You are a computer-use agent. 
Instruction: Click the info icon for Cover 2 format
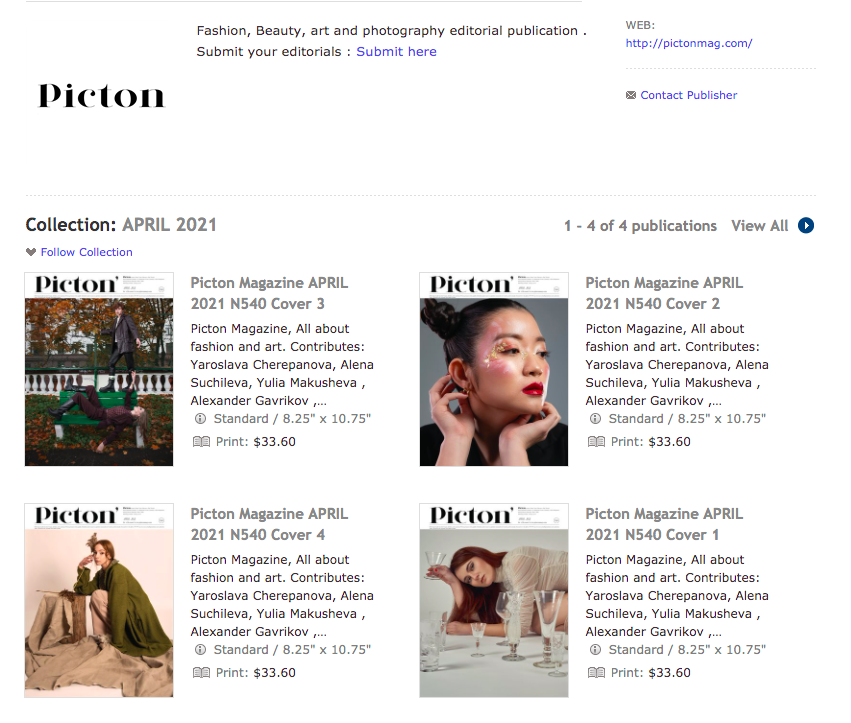pos(595,418)
